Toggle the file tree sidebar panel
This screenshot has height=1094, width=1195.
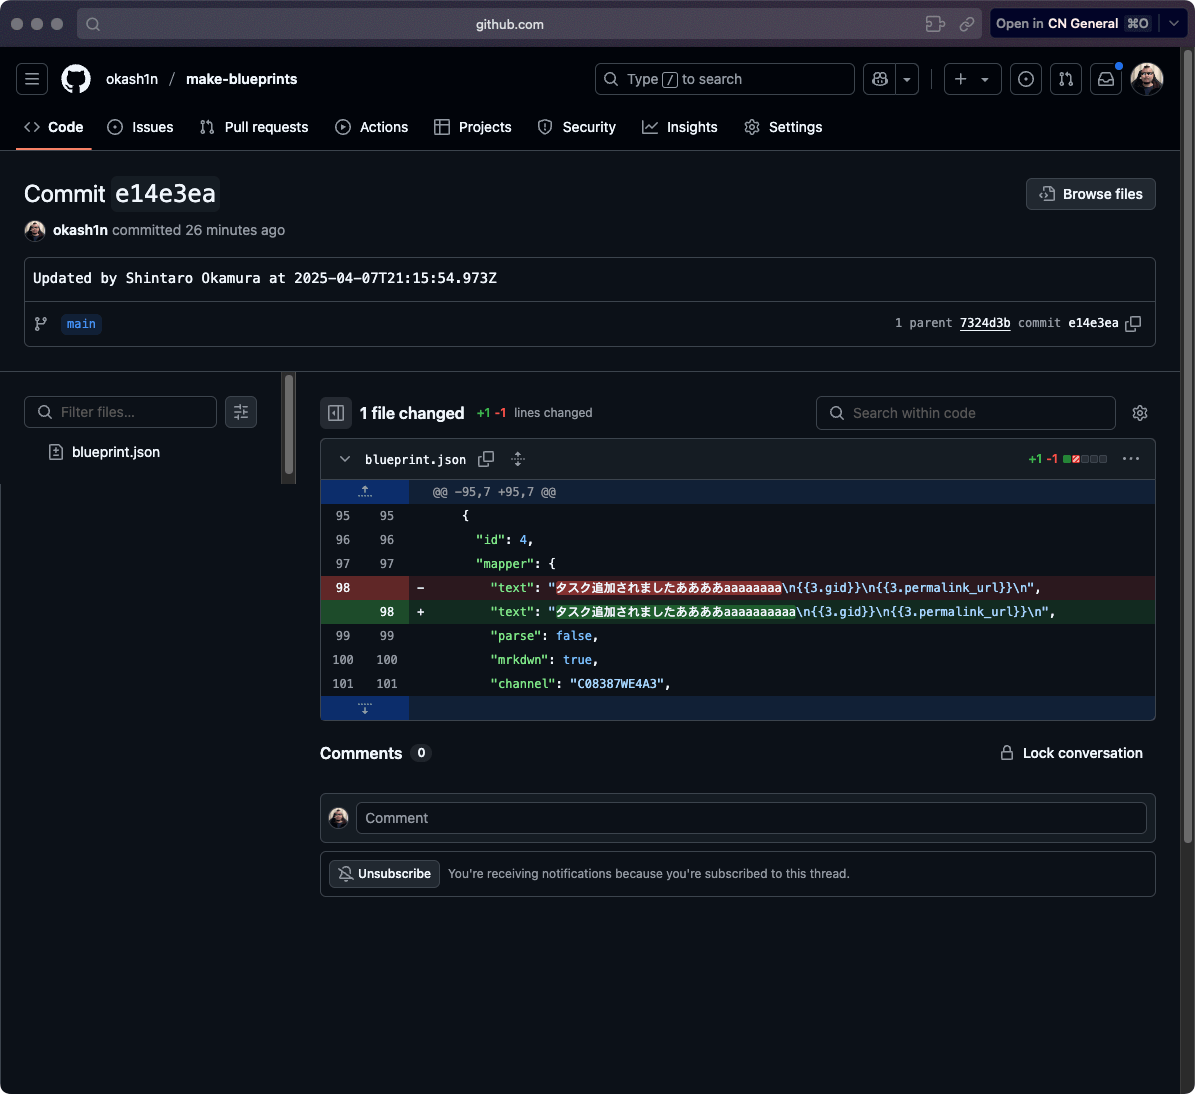[336, 413]
